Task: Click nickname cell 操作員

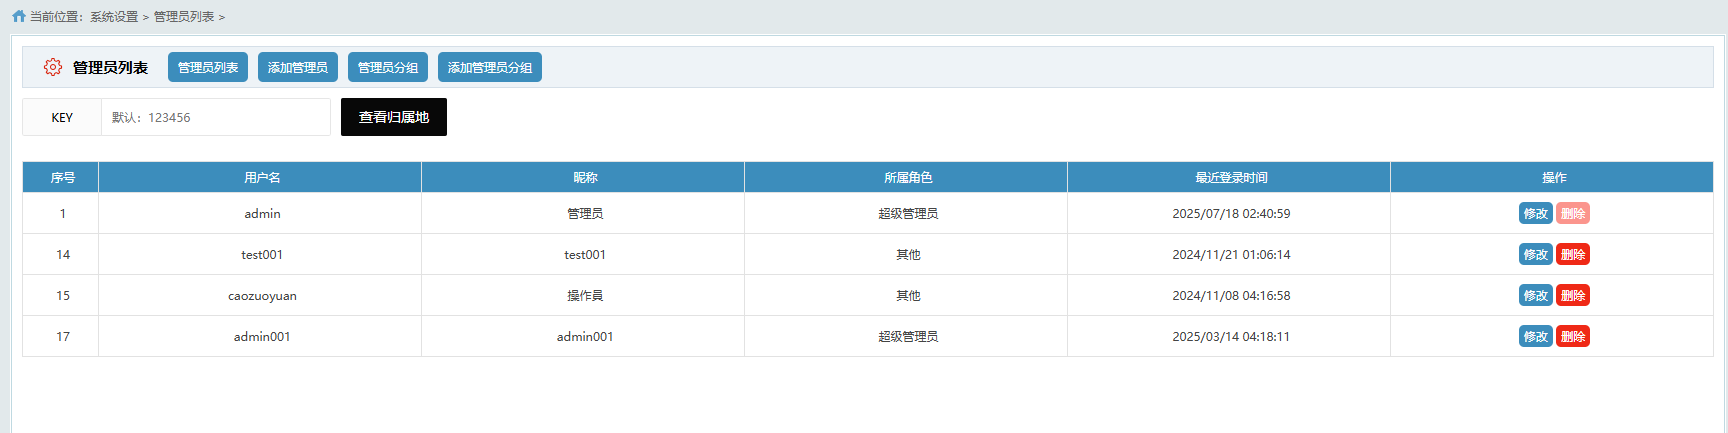Action: tap(585, 295)
